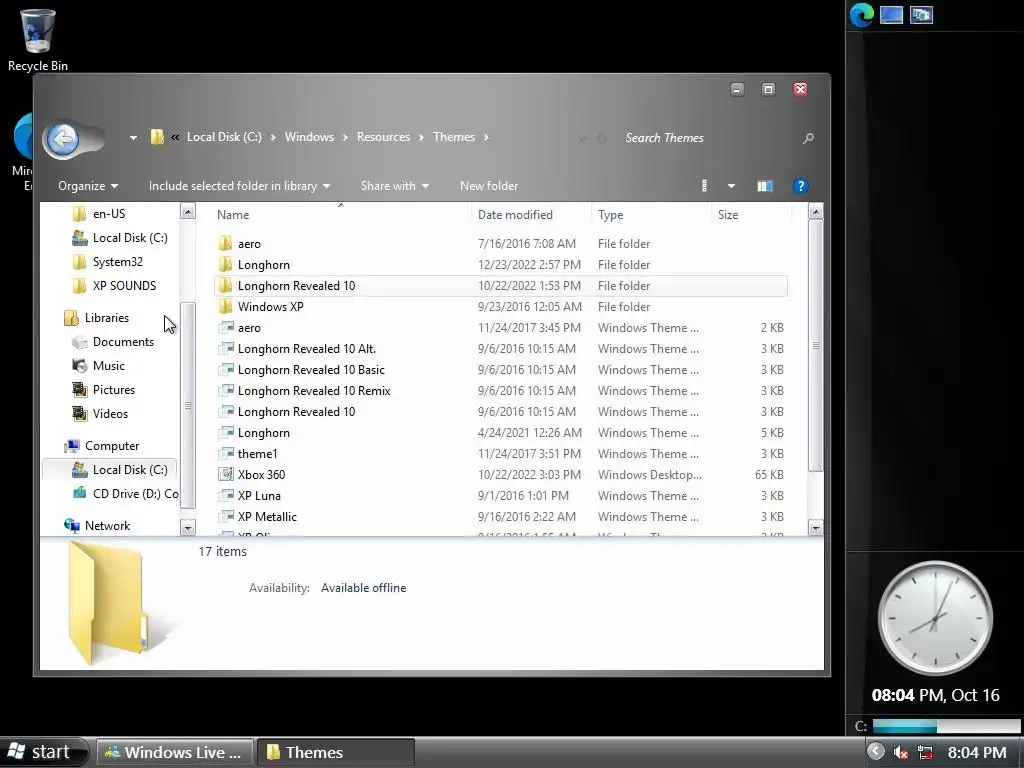Select Windows in address breadcrumb
This screenshot has width=1024, height=768.
[x=309, y=136]
